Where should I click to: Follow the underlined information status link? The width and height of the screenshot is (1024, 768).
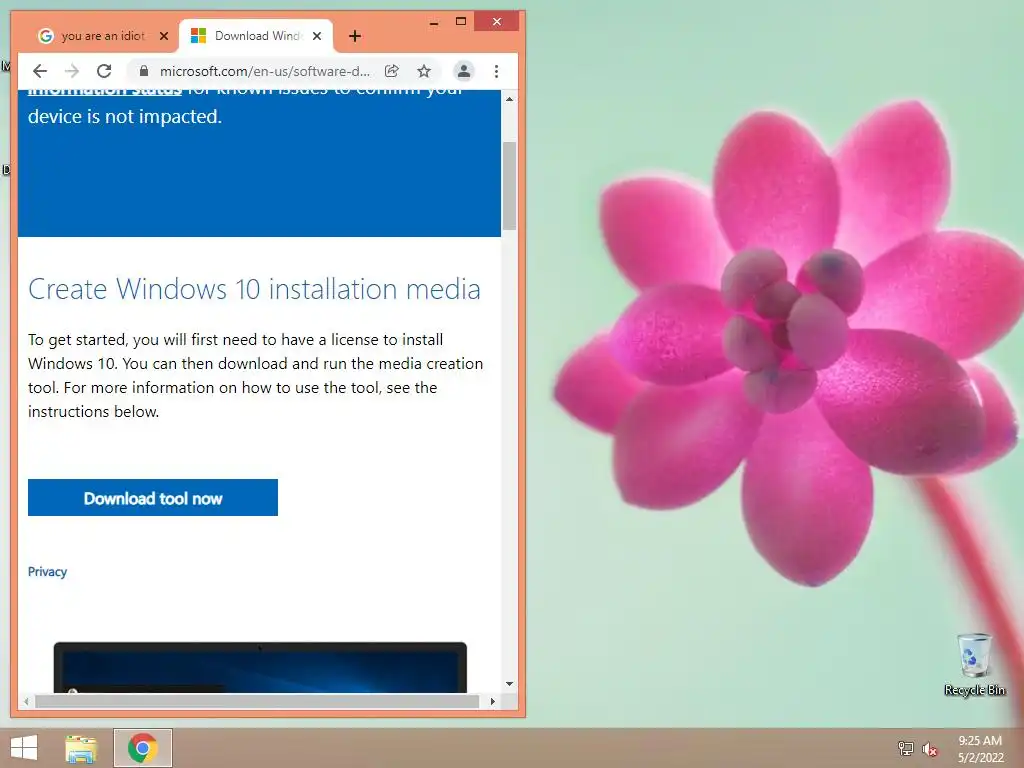coord(104,92)
